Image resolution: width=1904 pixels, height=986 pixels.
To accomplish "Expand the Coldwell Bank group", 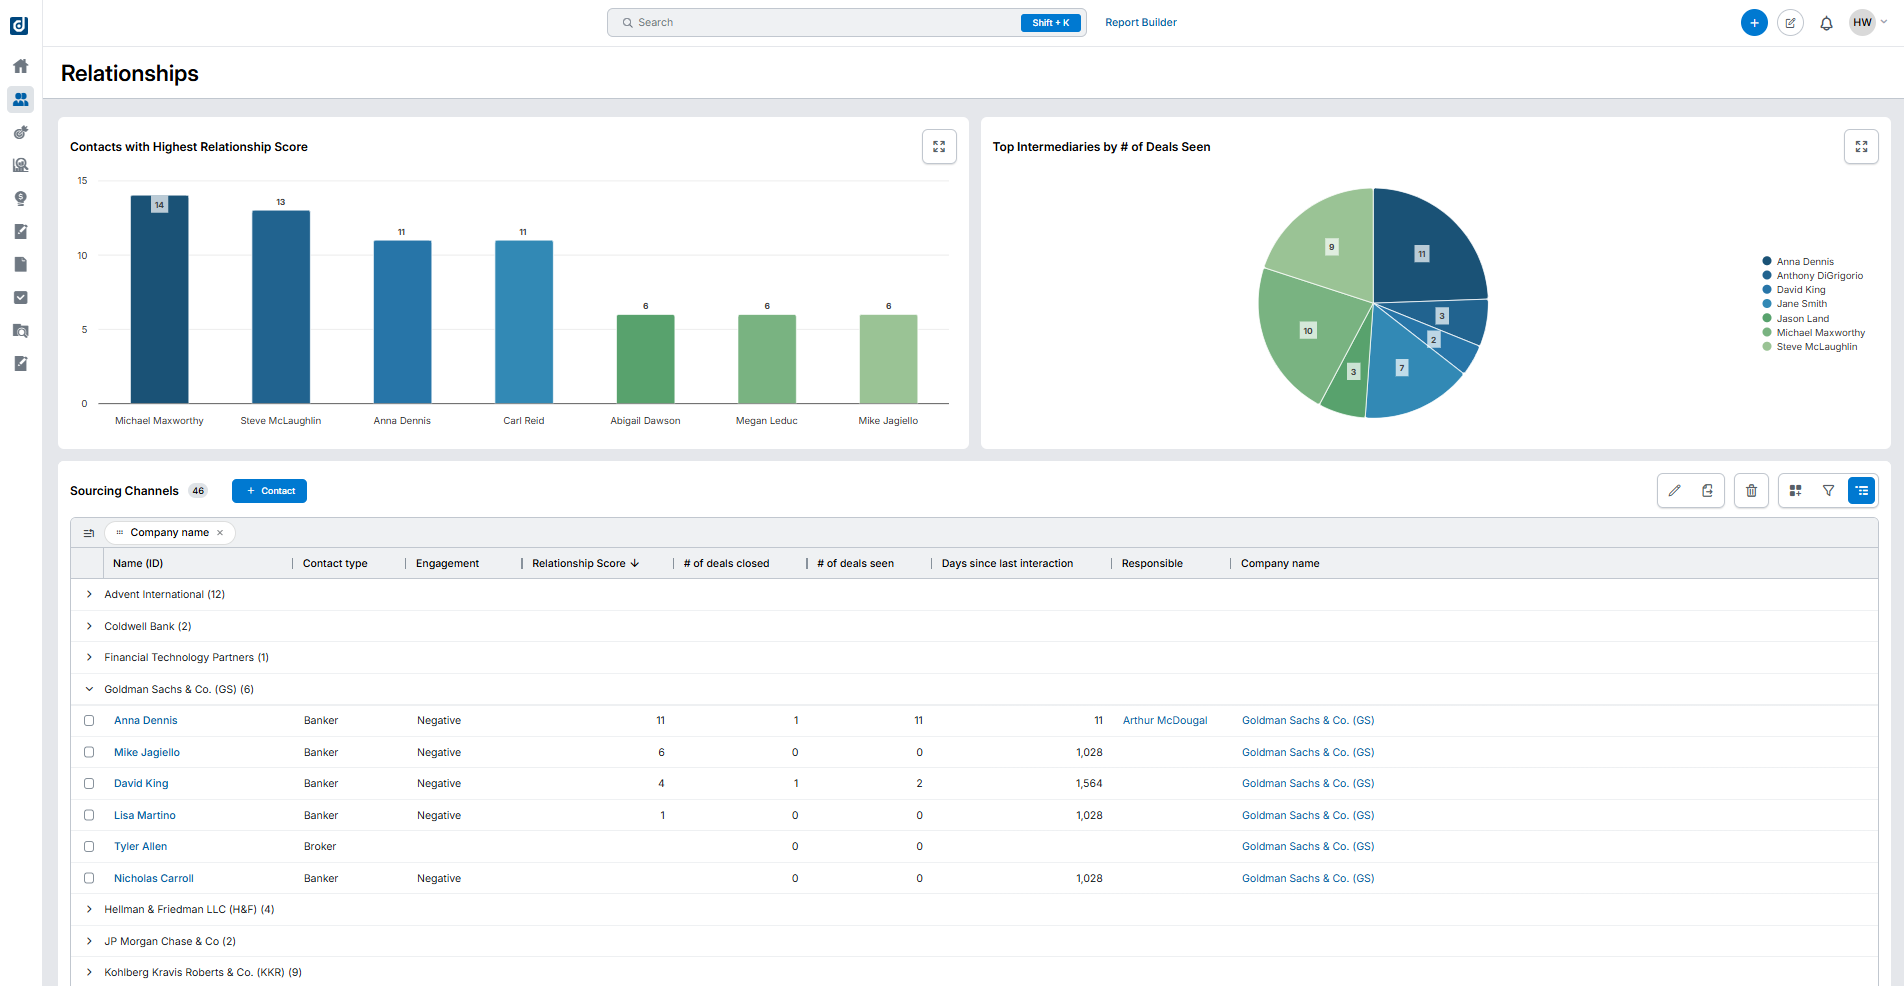I will pos(89,626).
